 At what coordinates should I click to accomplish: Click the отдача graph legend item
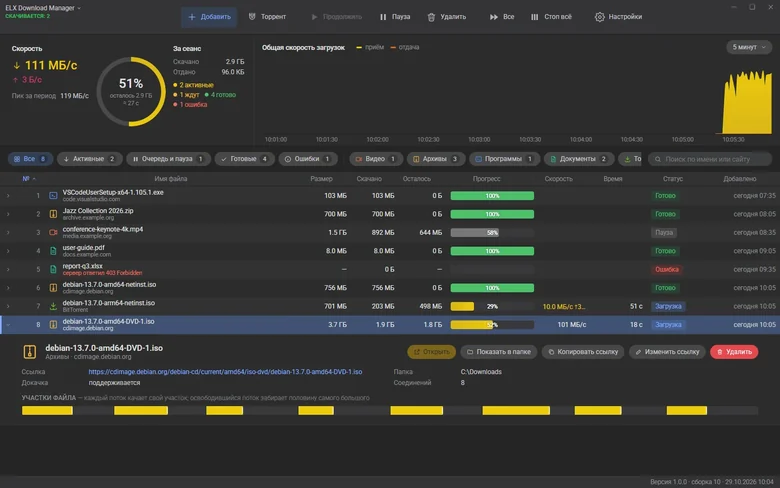405,47
